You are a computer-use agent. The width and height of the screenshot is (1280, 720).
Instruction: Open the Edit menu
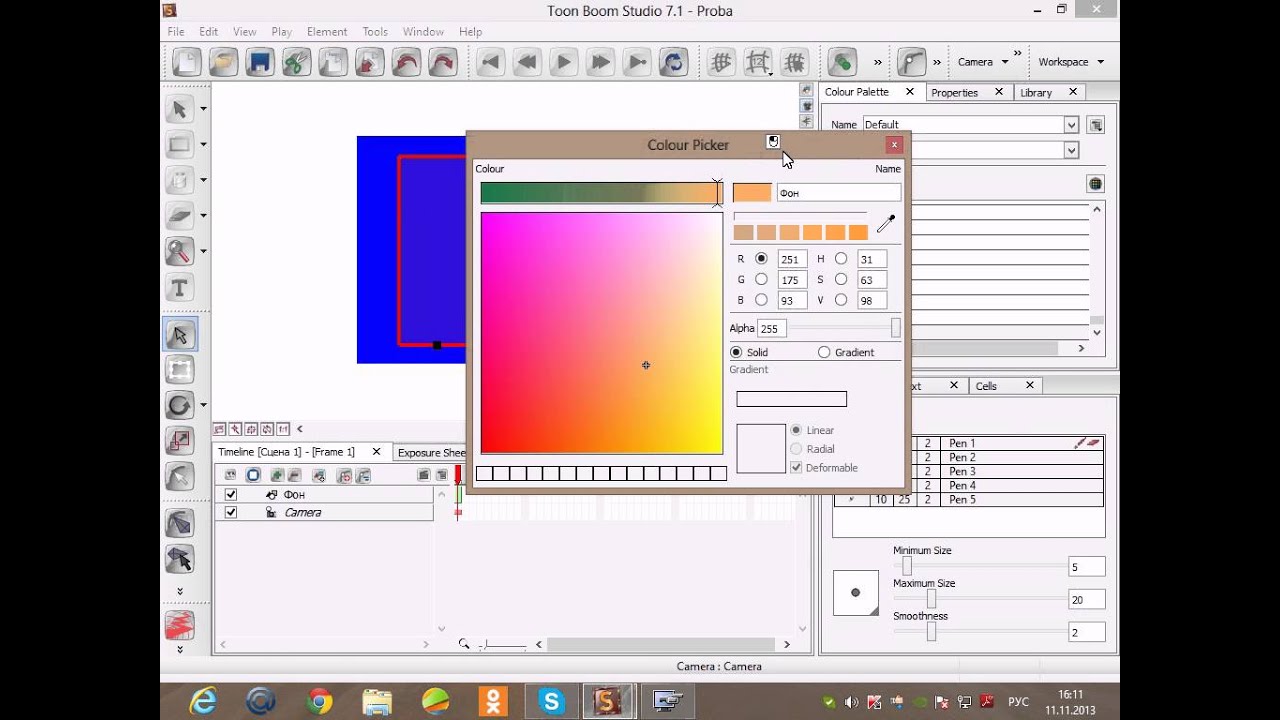coord(208,32)
